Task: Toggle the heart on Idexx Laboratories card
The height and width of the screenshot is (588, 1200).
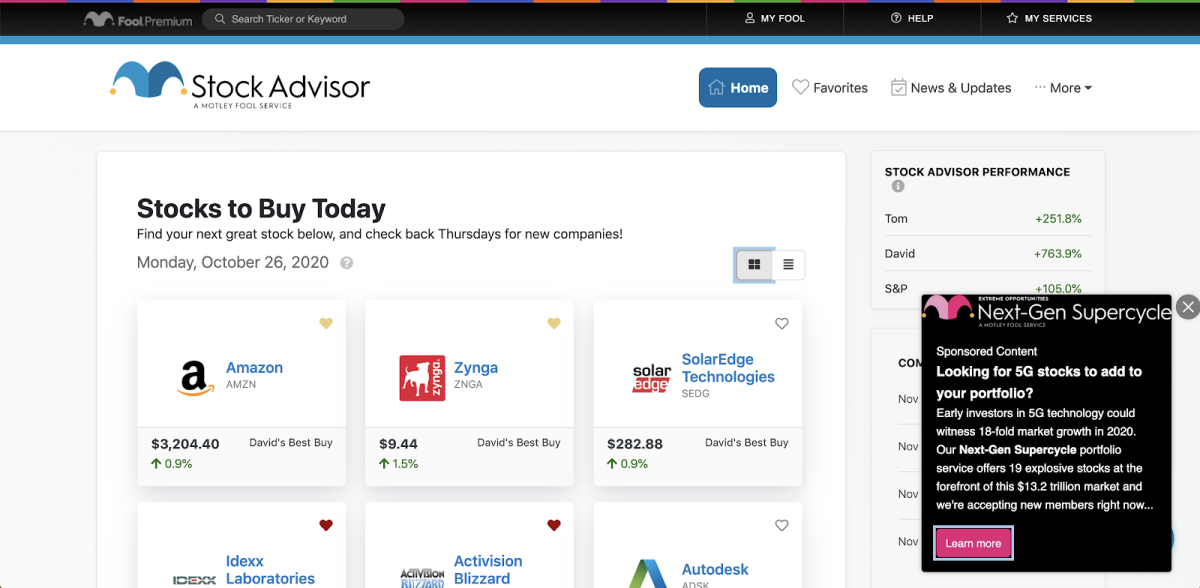Action: (325, 525)
